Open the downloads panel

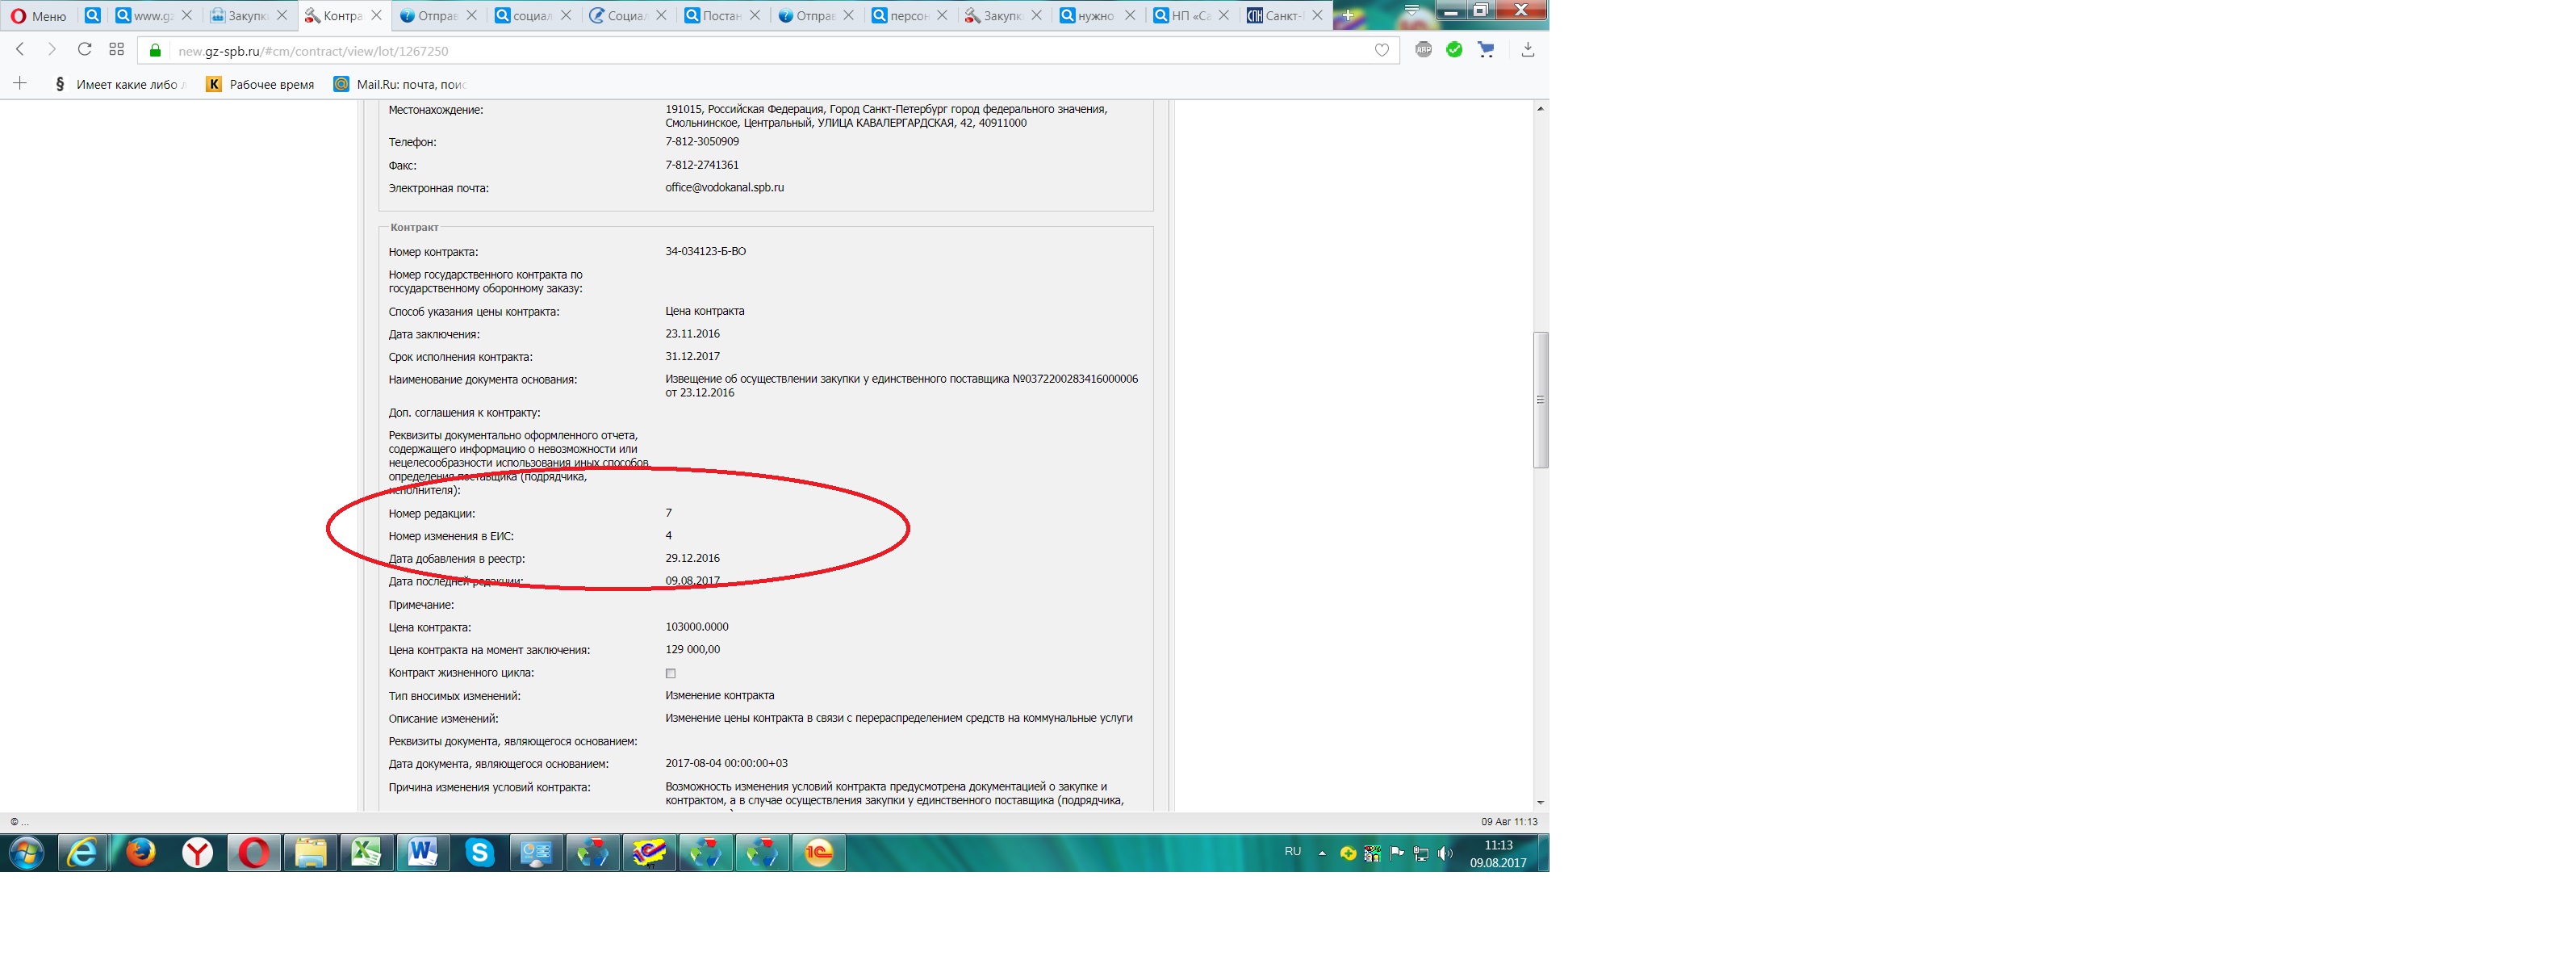[x=1527, y=49]
